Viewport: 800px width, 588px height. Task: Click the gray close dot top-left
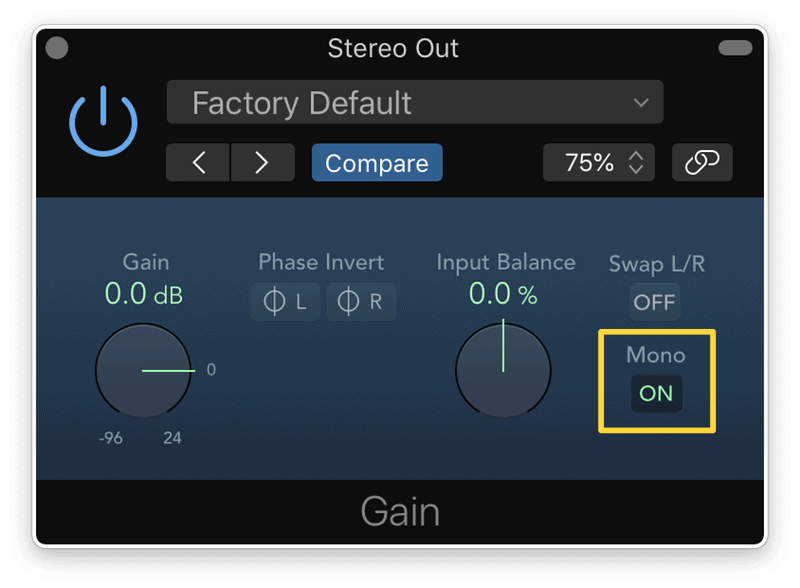pyautogui.click(x=57, y=47)
